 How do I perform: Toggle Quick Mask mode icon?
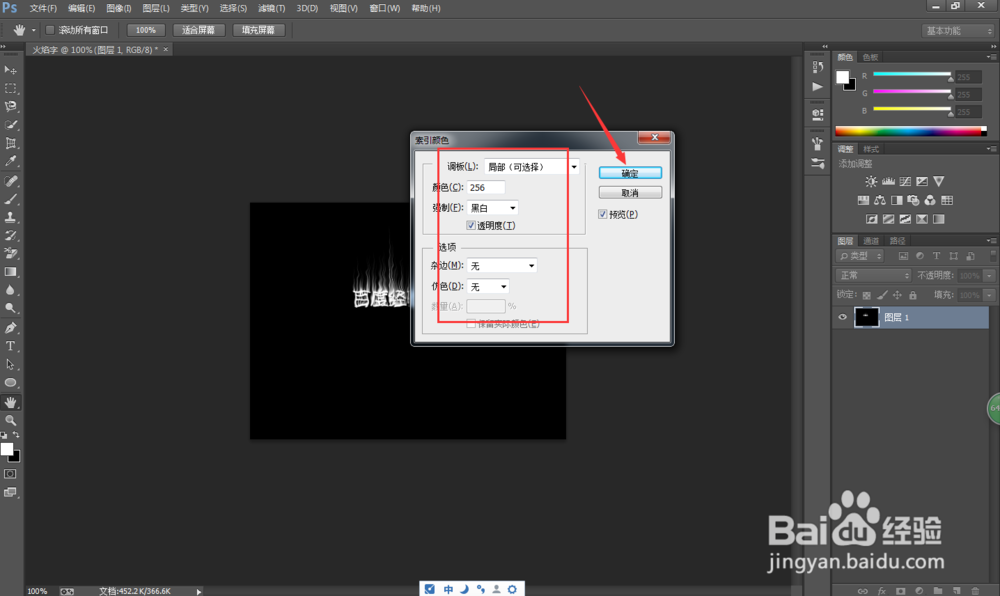click(x=10, y=474)
